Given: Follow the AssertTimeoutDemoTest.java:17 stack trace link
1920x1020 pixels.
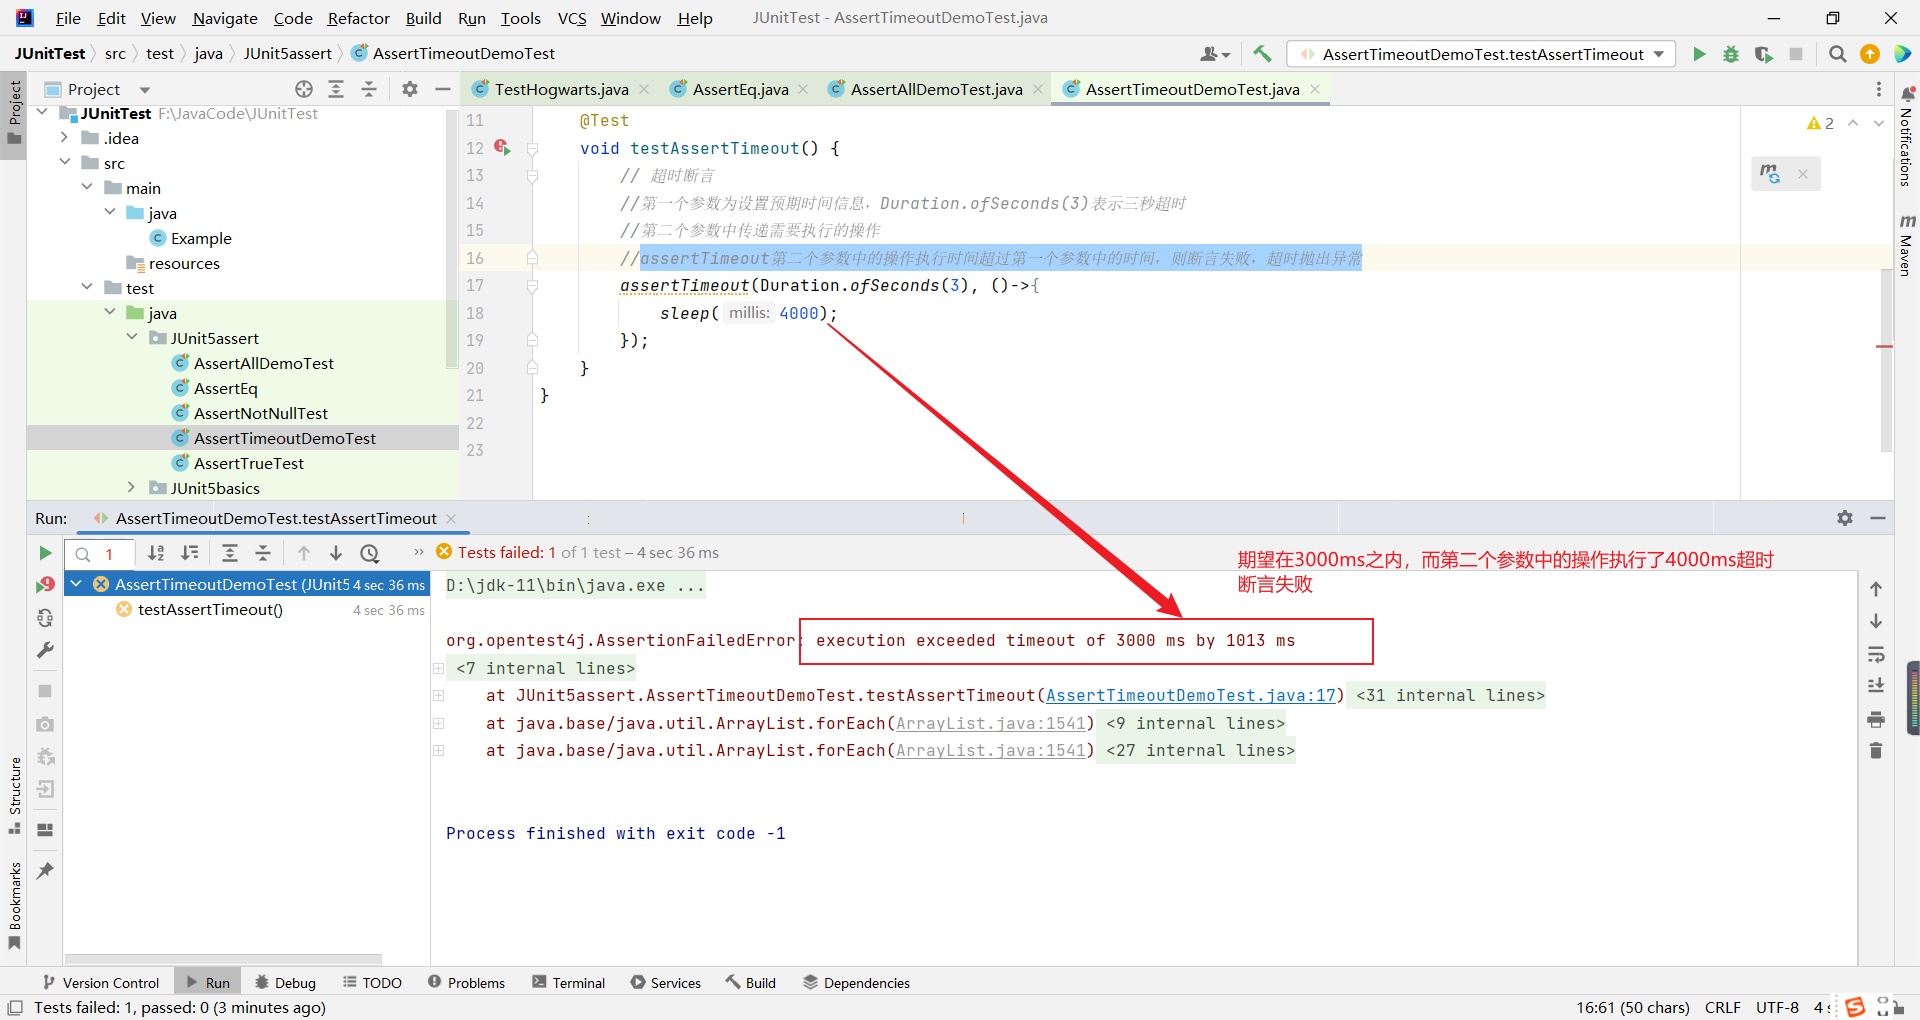Looking at the screenshot, I should (x=1190, y=695).
